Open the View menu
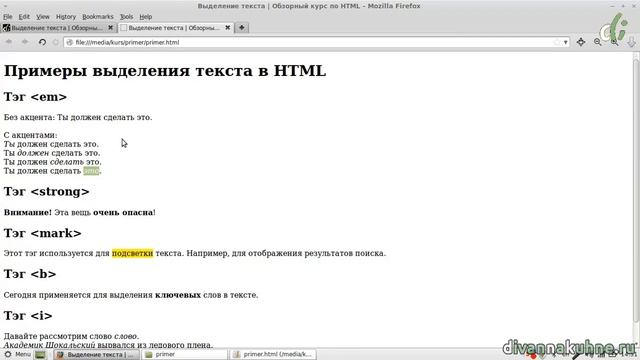 [x=42, y=17]
